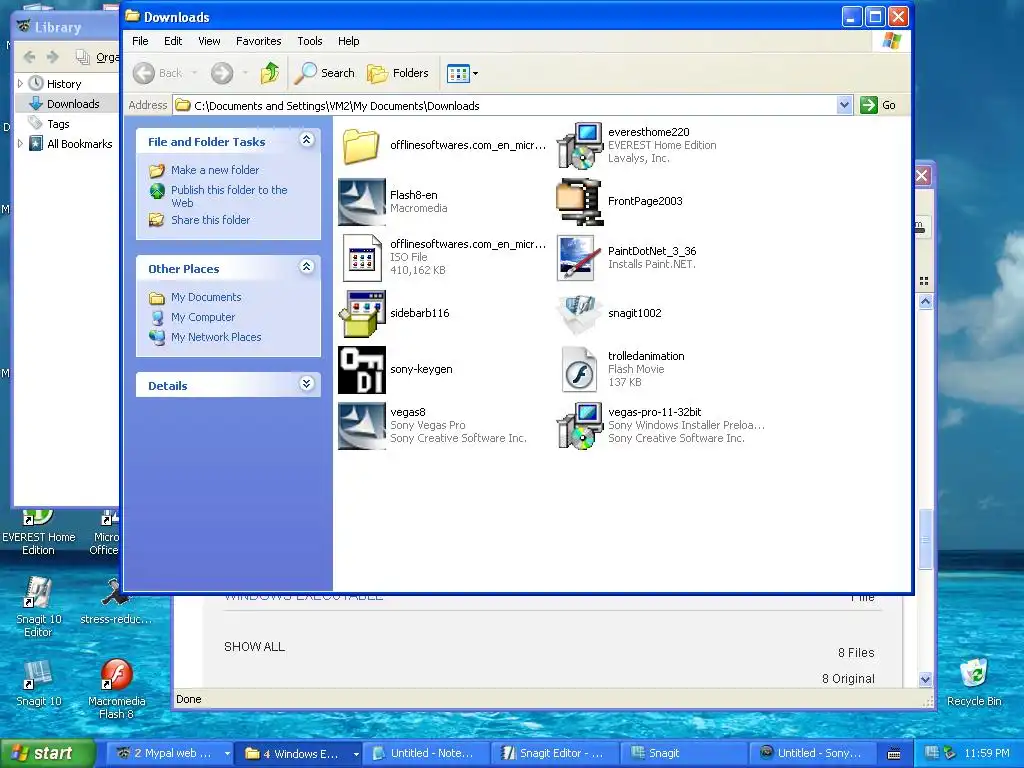Select the vegas8 Sony Vegas Pro icon

(x=362, y=426)
